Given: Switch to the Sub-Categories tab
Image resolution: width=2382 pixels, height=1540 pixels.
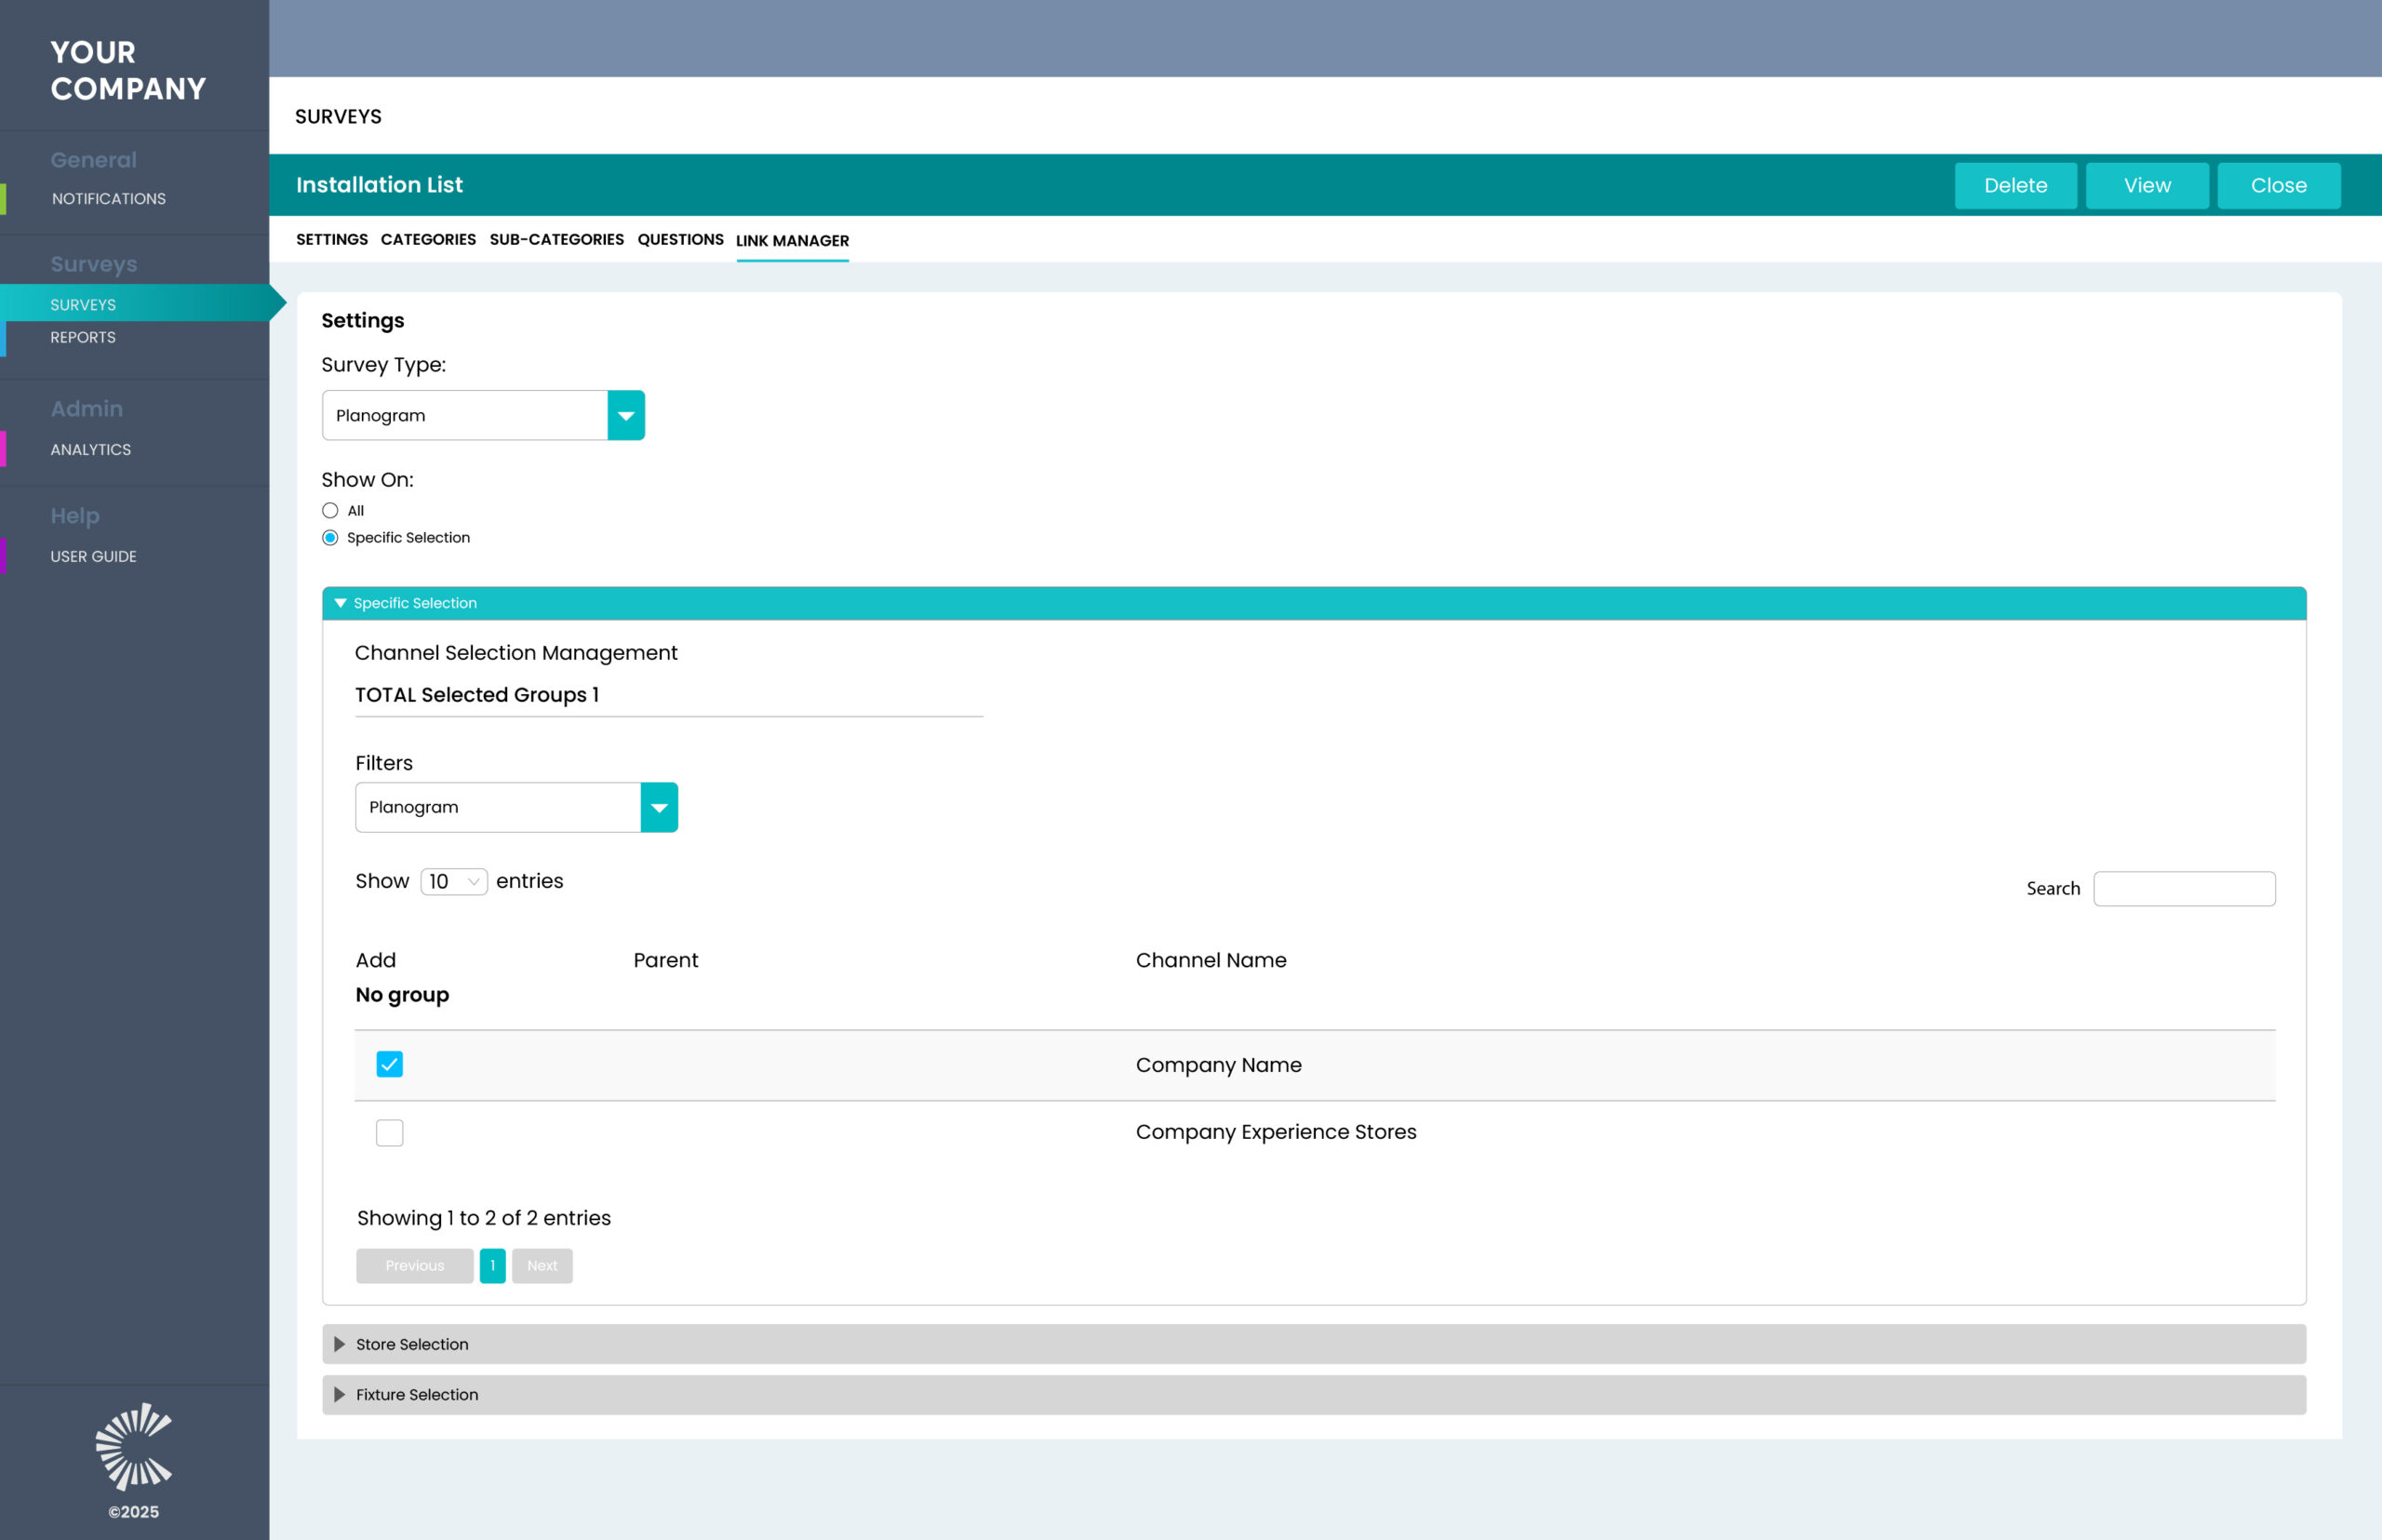Looking at the screenshot, I should [x=557, y=240].
